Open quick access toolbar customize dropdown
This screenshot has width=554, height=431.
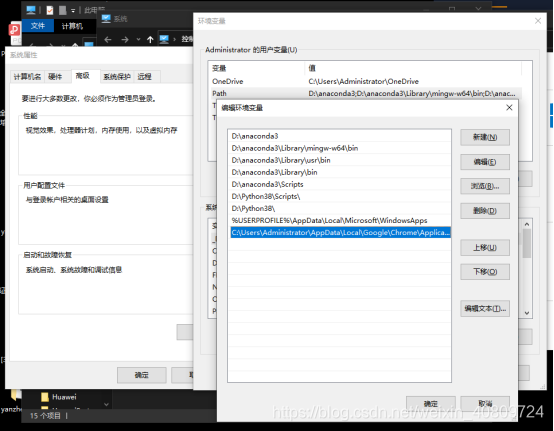(73, 11)
